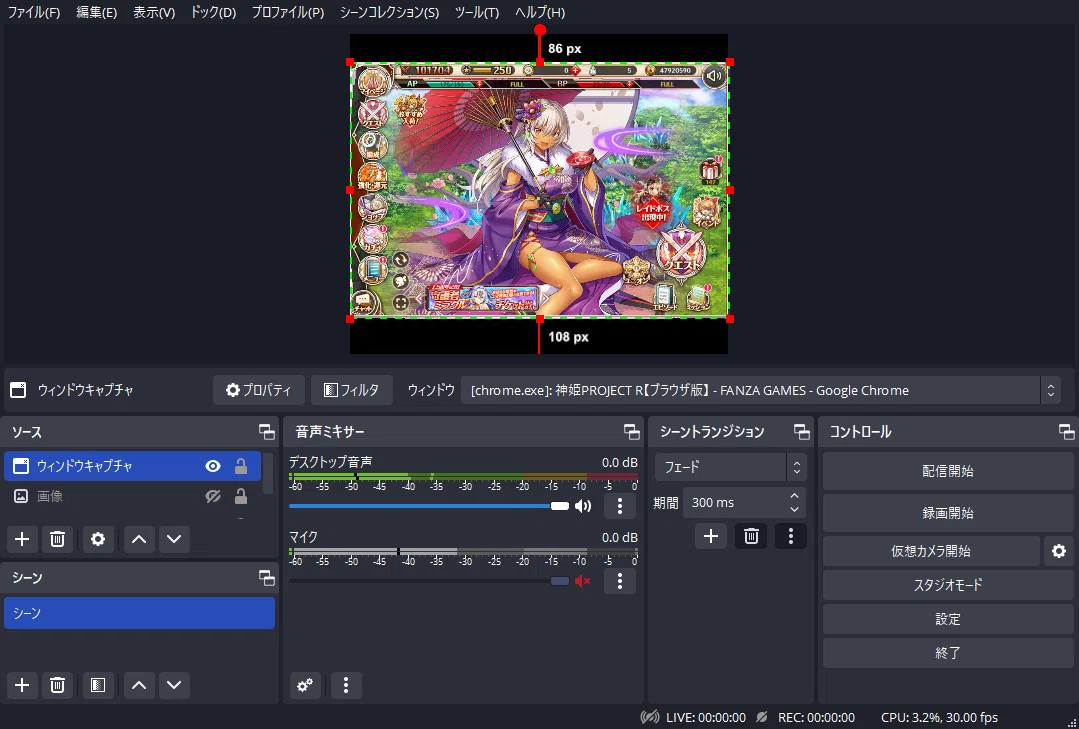The height and width of the screenshot is (729, 1079).
Task: Click game preview in canvas
Action: pos(540,190)
